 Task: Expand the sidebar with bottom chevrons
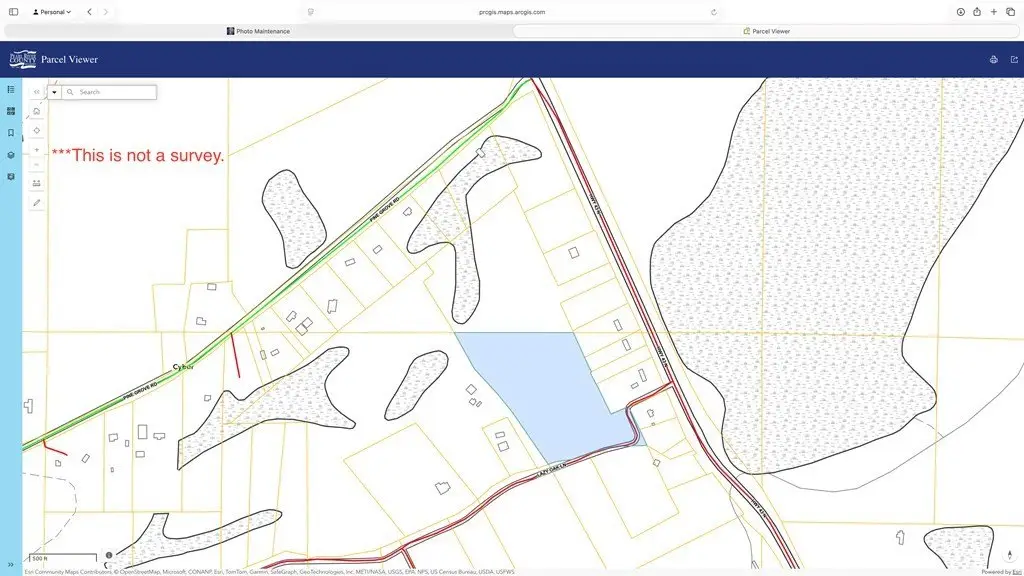tap(10, 564)
